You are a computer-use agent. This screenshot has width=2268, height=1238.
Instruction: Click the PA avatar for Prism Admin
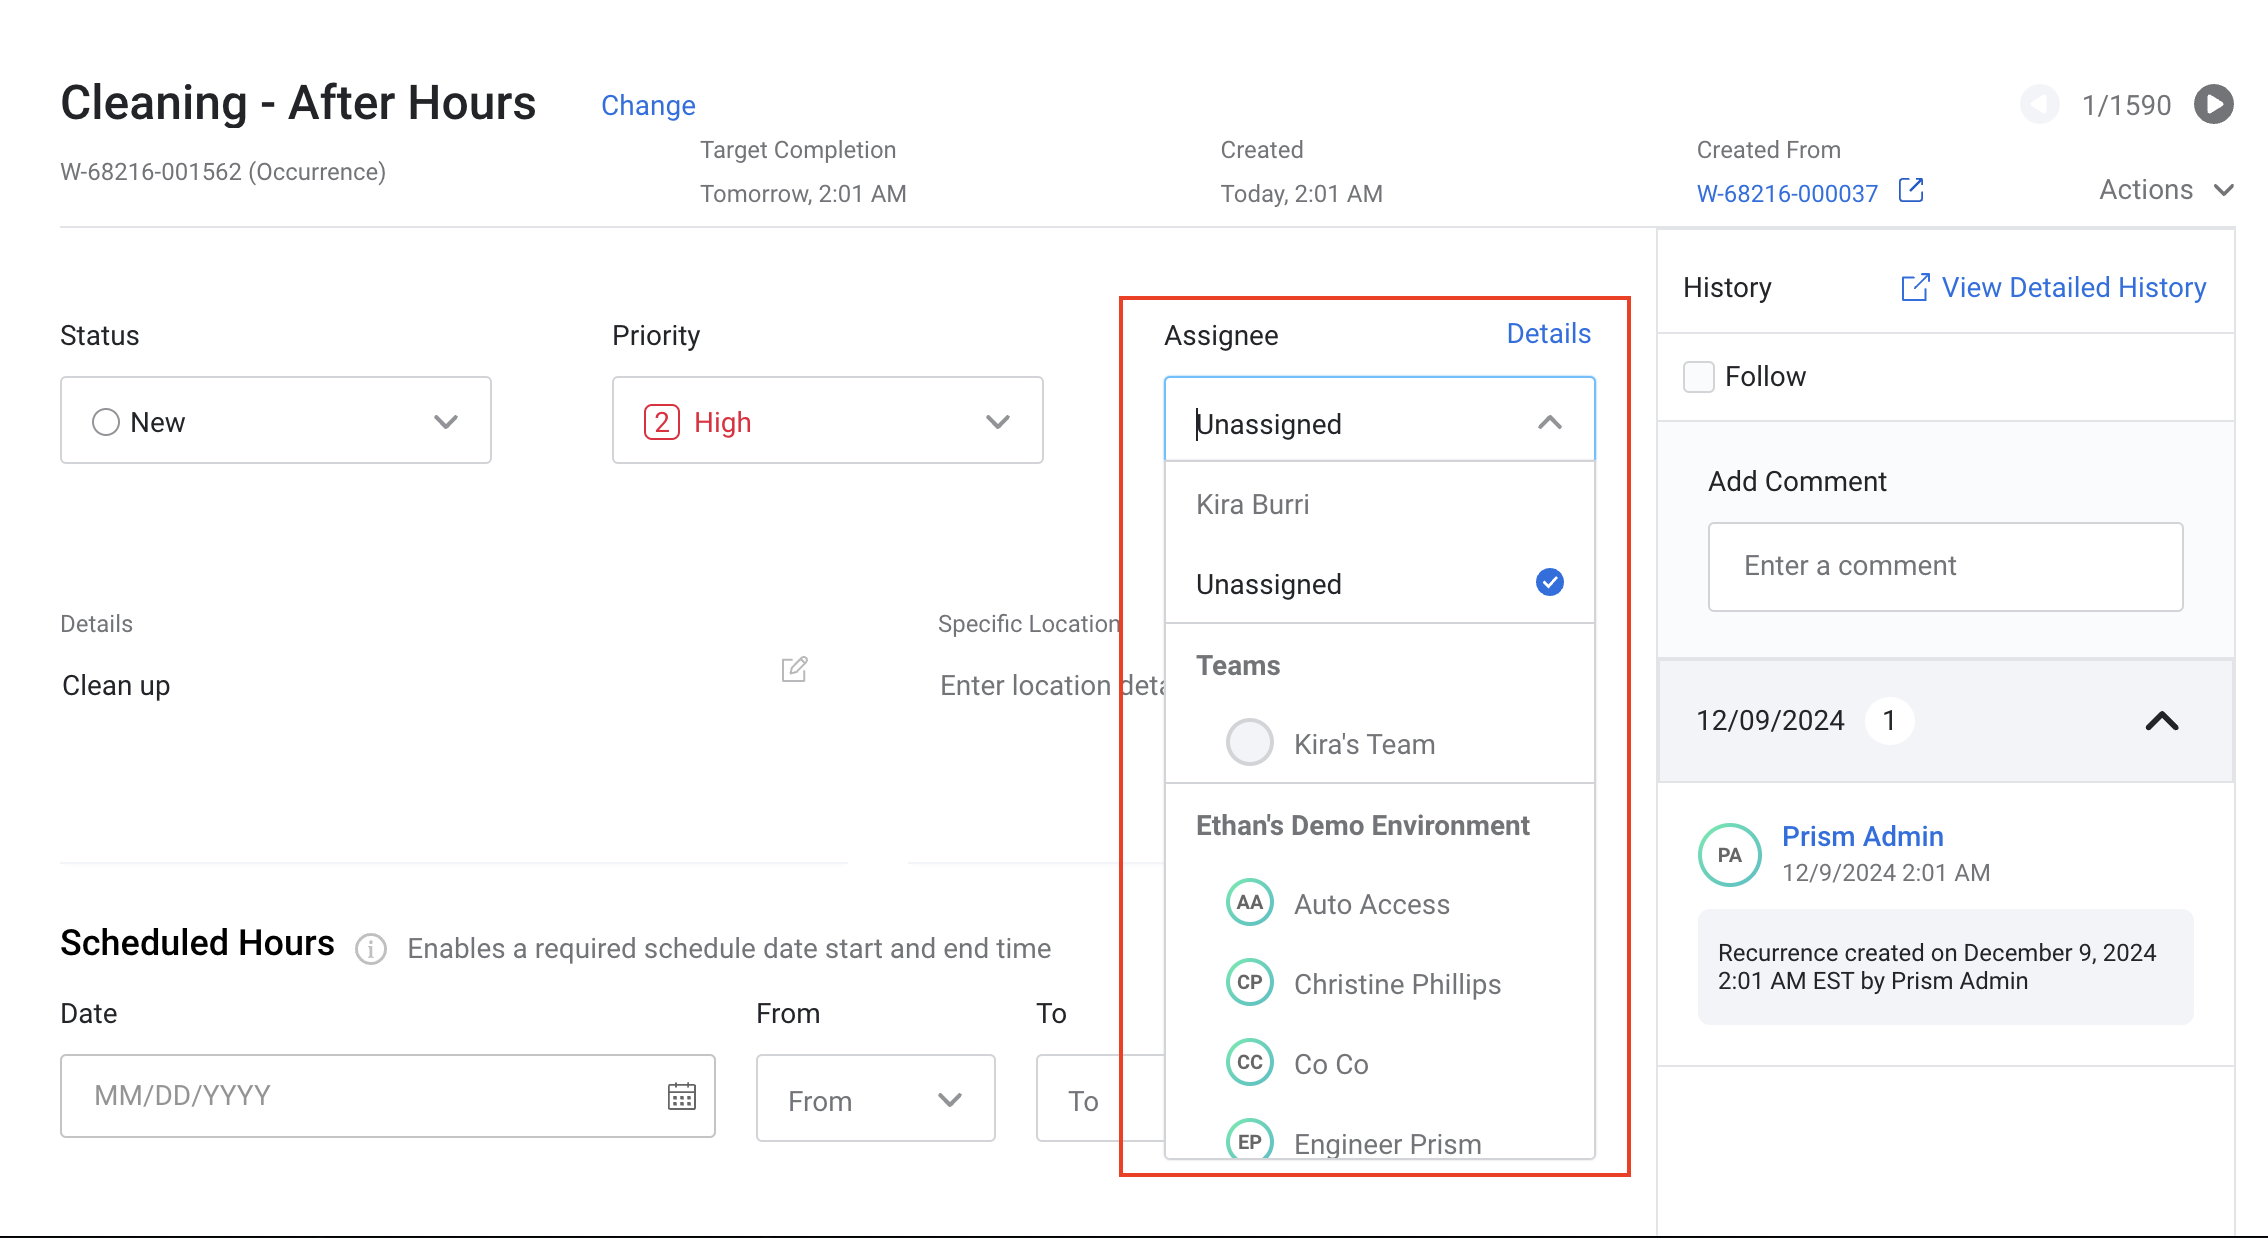1729,855
